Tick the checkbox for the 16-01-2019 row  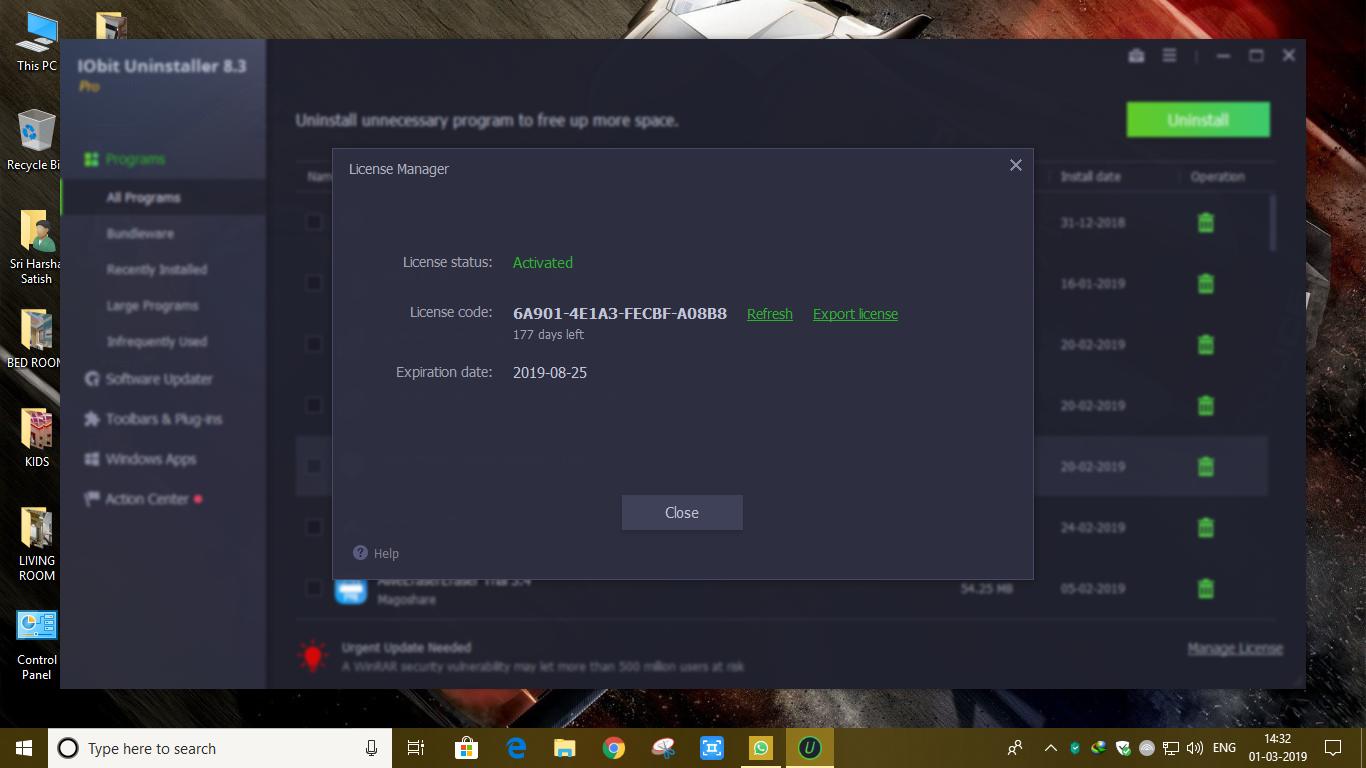coord(314,283)
